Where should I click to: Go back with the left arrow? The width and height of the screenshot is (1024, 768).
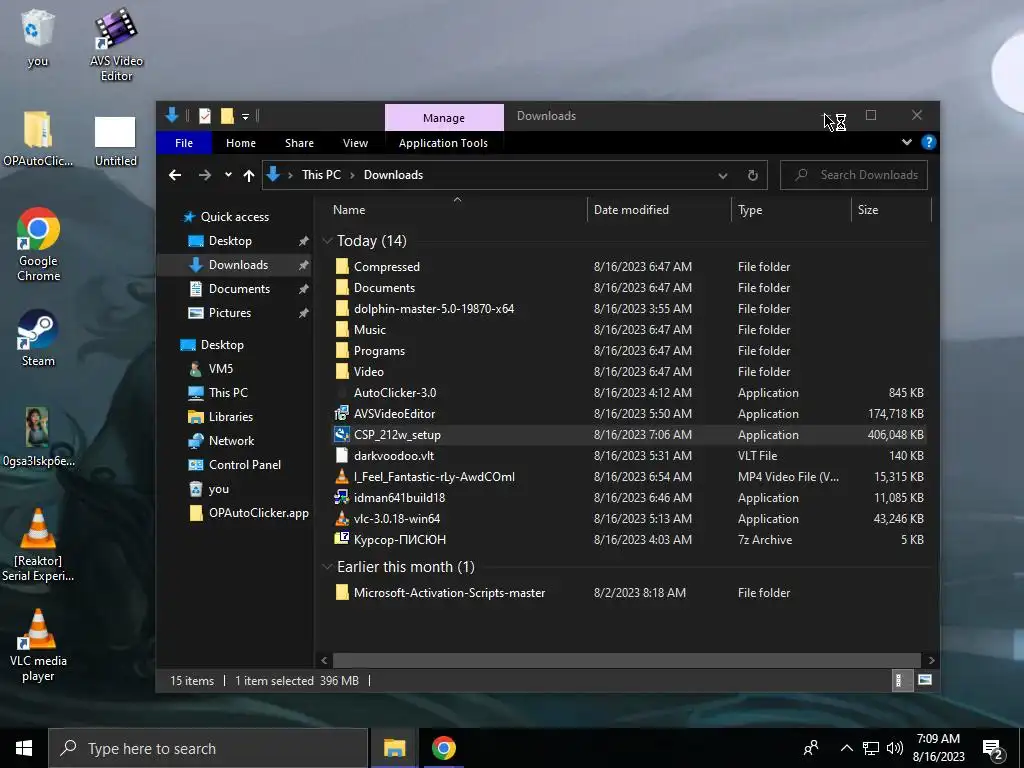click(x=175, y=175)
